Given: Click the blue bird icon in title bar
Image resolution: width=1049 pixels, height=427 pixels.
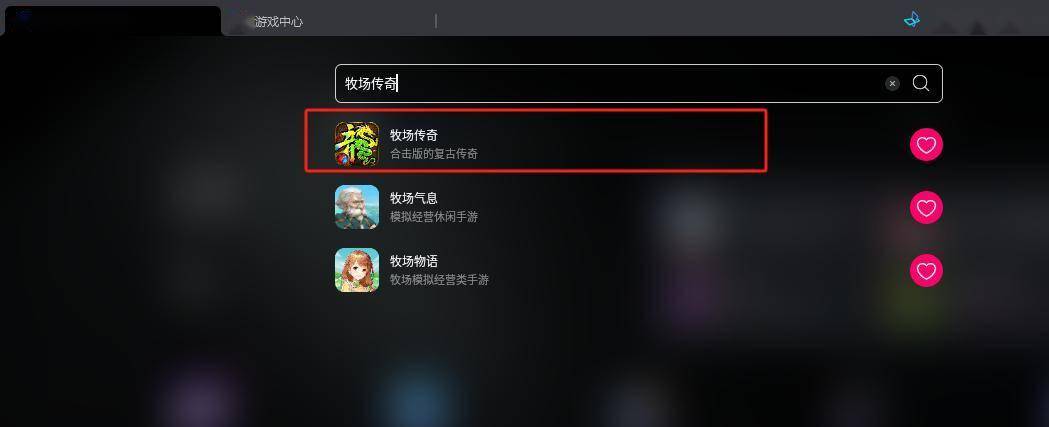Looking at the screenshot, I should coord(912,19).
